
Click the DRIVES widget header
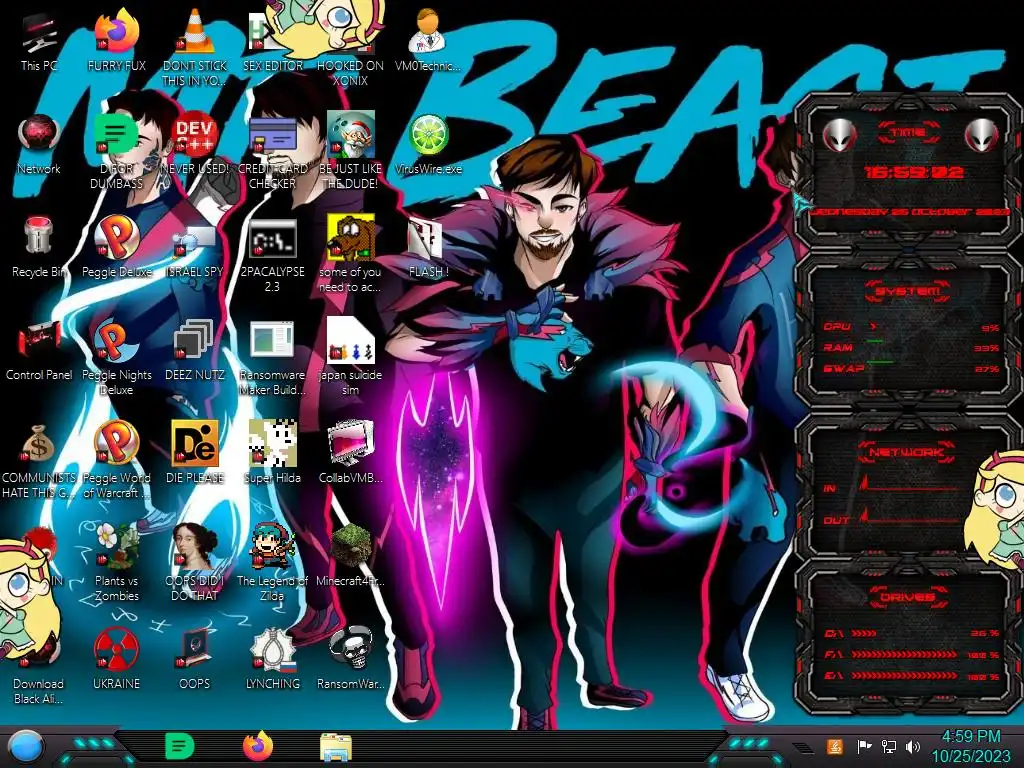point(907,597)
